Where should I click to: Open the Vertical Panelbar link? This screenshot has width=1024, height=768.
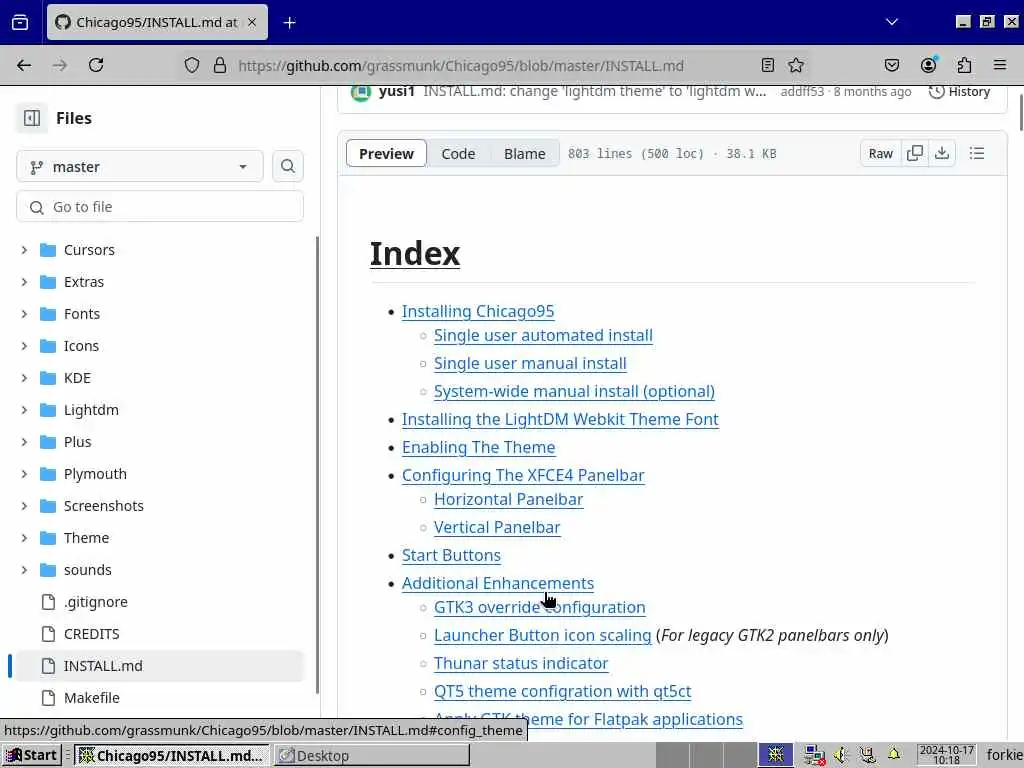click(497, 528)
